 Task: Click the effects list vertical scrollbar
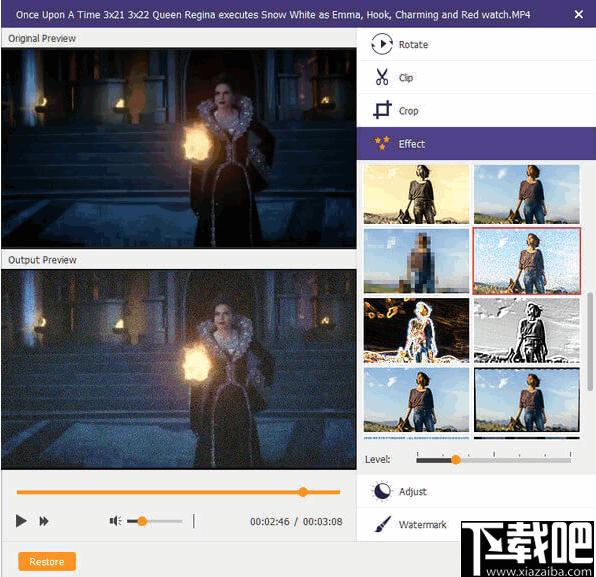(x=590, y=341)
